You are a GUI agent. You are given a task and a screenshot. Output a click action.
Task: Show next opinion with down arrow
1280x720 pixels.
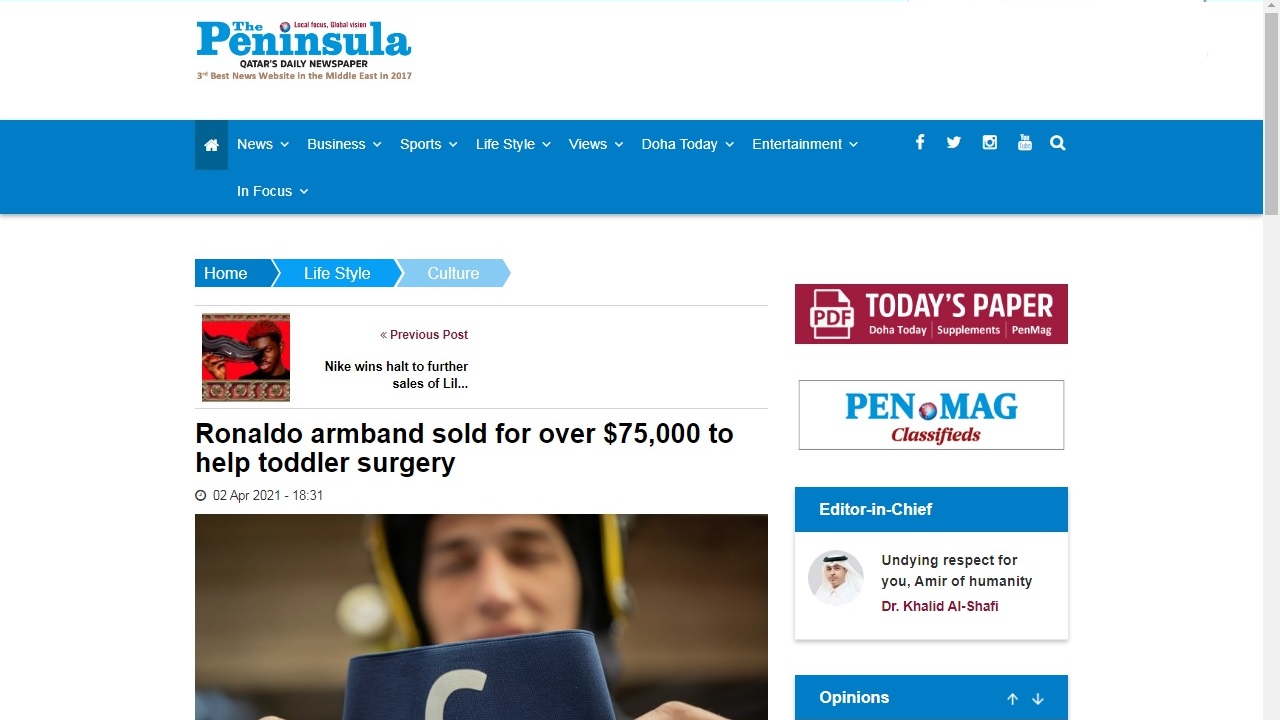1038,699
